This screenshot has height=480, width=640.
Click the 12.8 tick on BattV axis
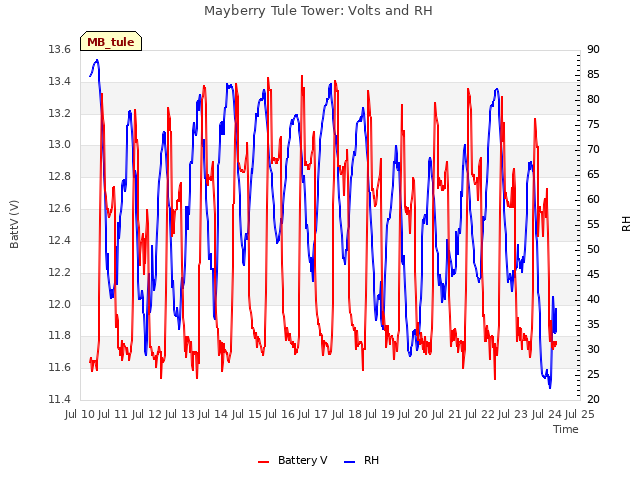(x=60, y=177)
